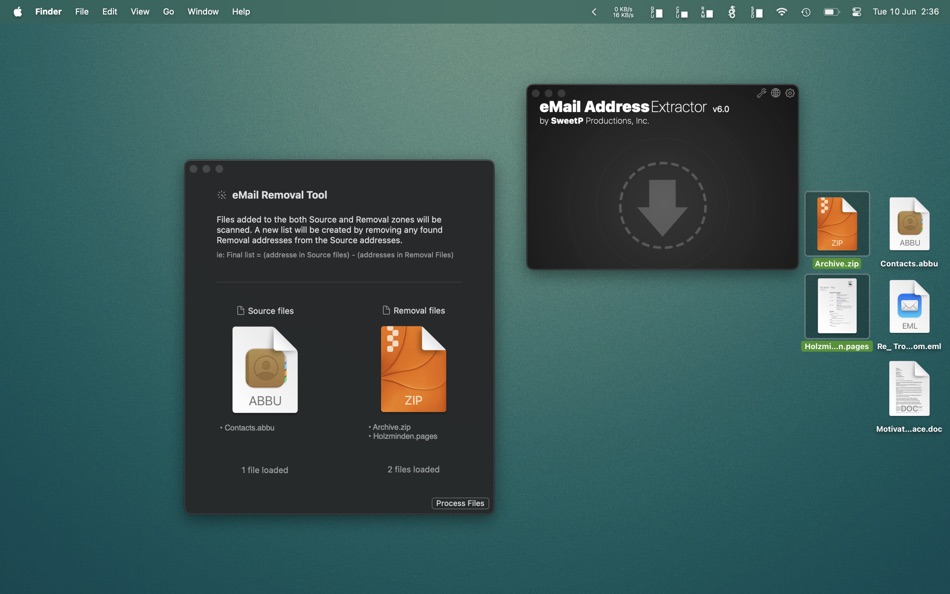Screen dimensions: 950x594
Task: Select the Archive.zip desktop file icon
Action: point(837,224)
